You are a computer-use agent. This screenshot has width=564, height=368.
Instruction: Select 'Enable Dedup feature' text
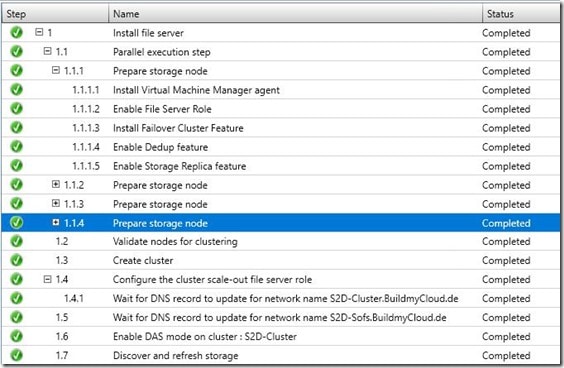point(160,147)
